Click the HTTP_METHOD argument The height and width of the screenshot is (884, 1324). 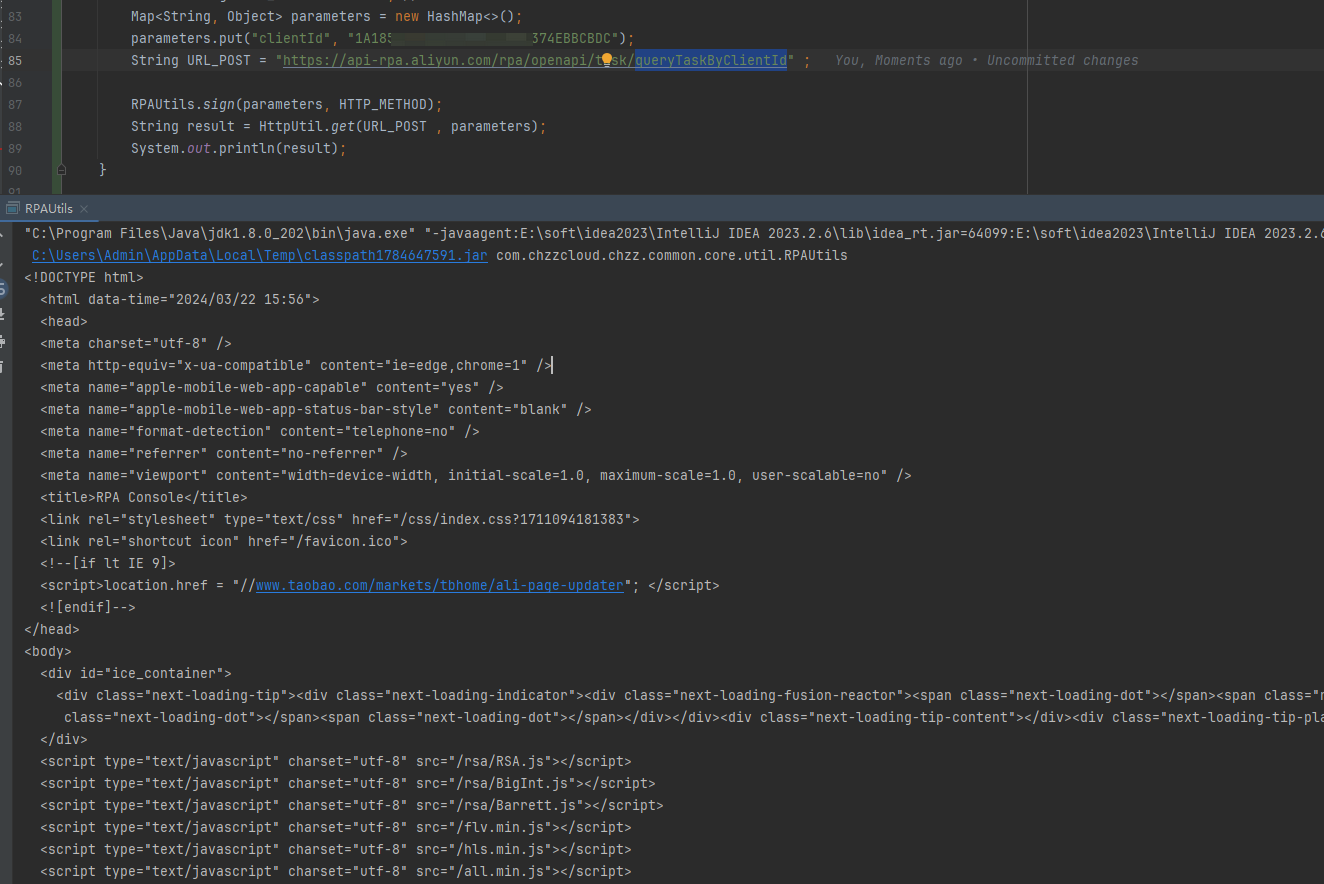pyautogui.click(x=382, y=105)
